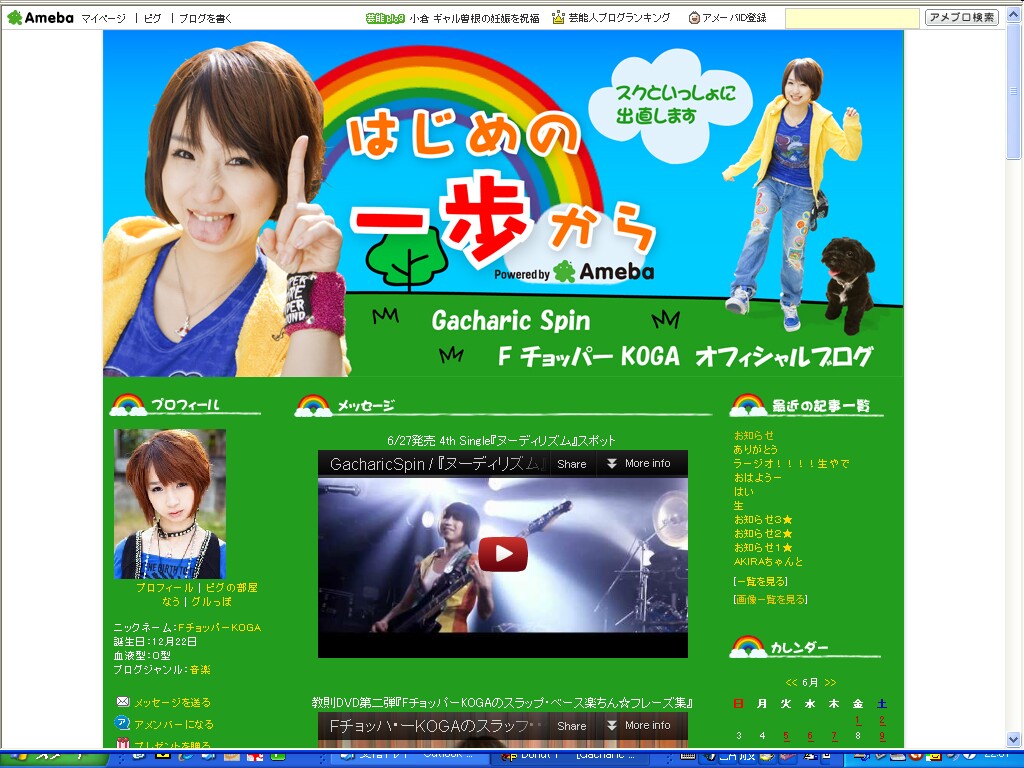Play the ヌーディリズム YouTube video

pos(503,554)
